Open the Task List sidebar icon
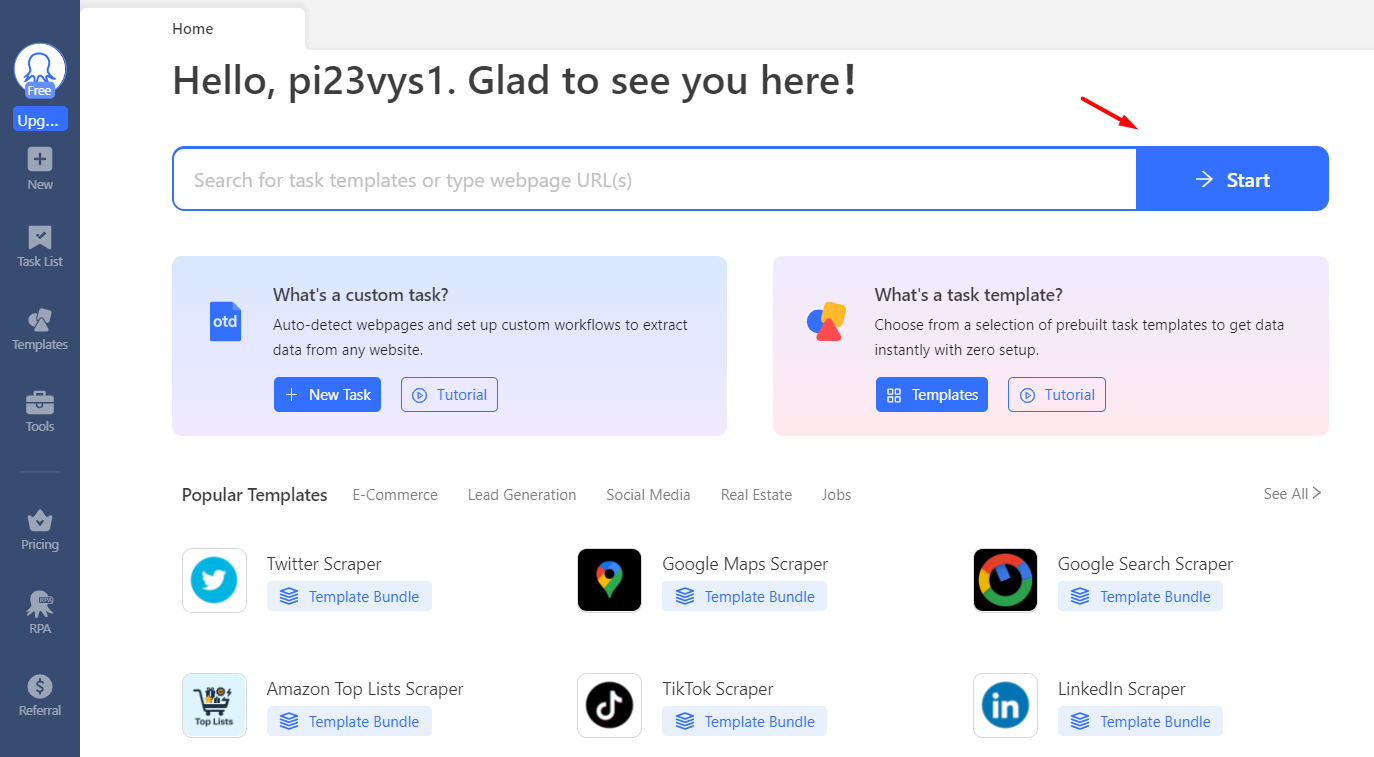 39,247
